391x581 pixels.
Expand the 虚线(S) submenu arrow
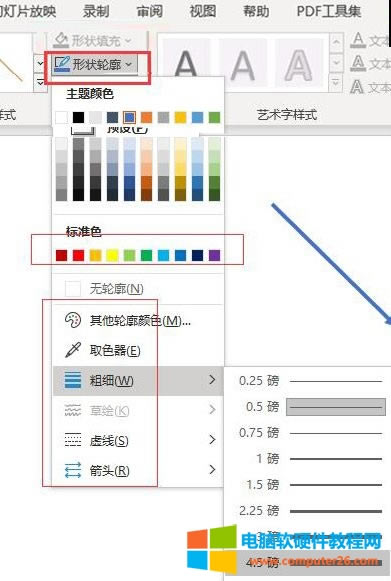212,439
